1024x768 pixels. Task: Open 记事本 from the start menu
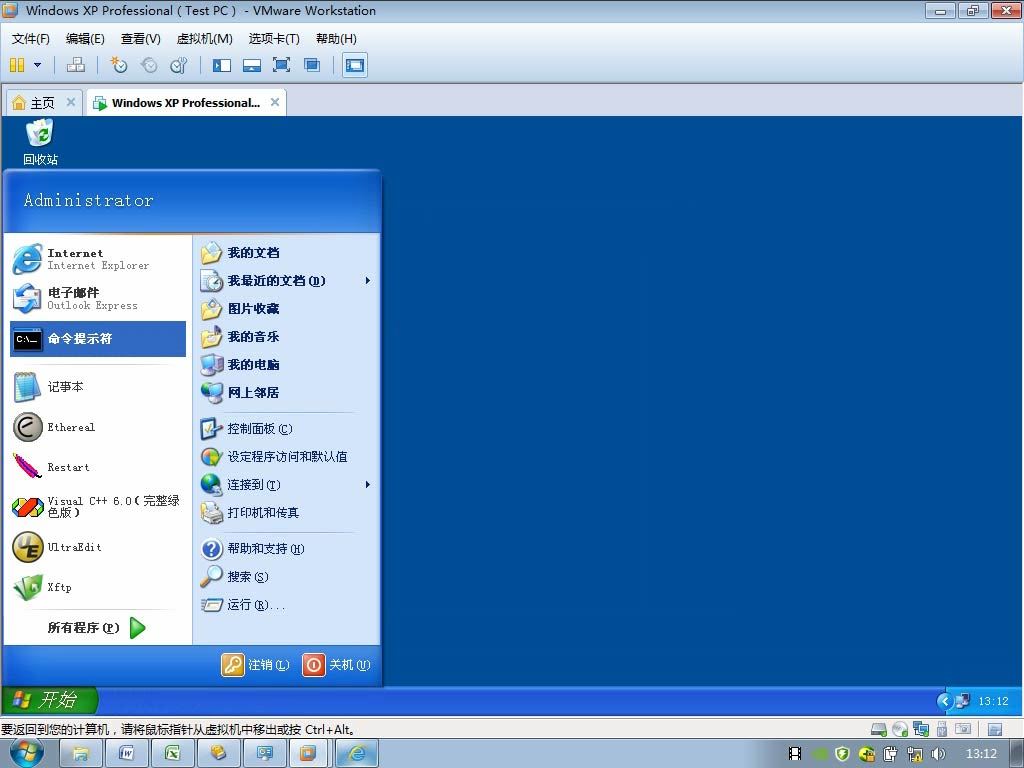(98, 387)
